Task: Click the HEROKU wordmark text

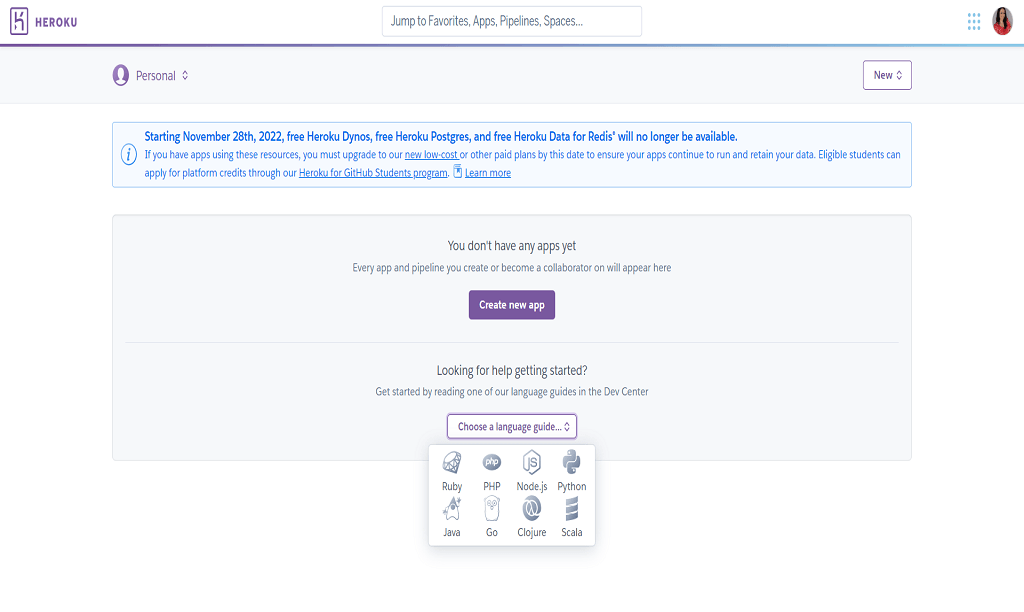Action: 56,22
